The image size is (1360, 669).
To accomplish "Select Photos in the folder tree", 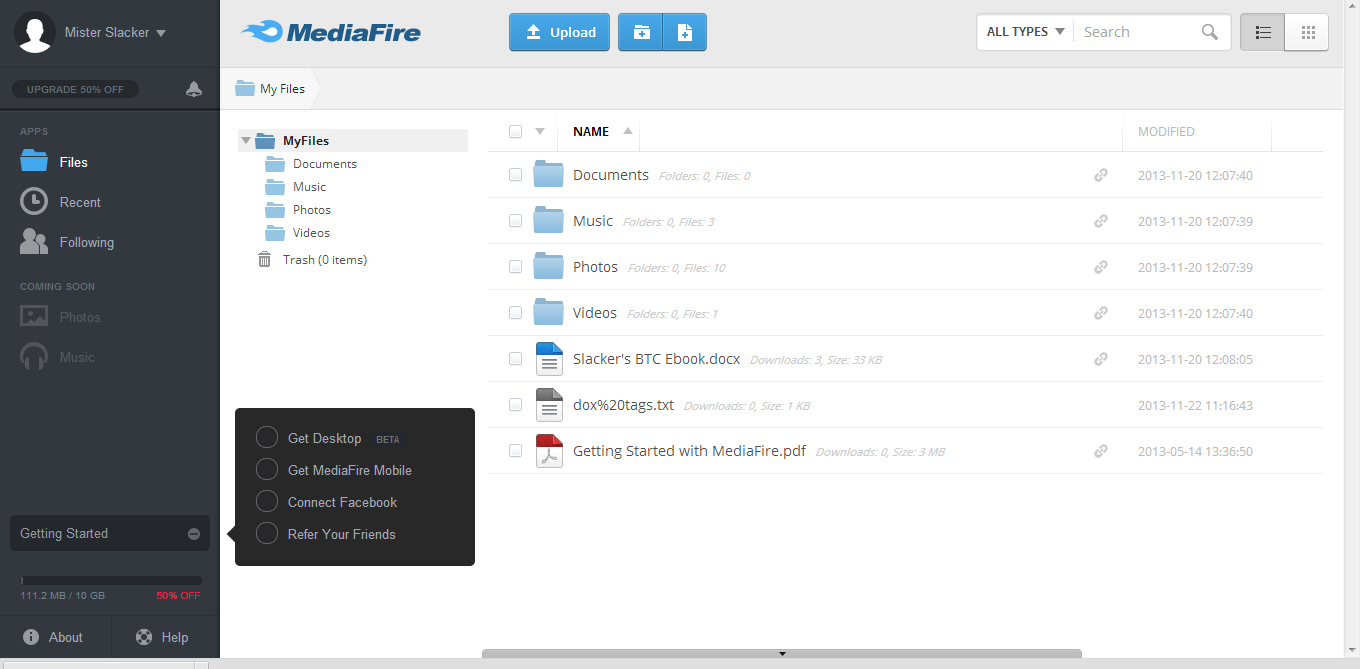I will coord(312,210).
